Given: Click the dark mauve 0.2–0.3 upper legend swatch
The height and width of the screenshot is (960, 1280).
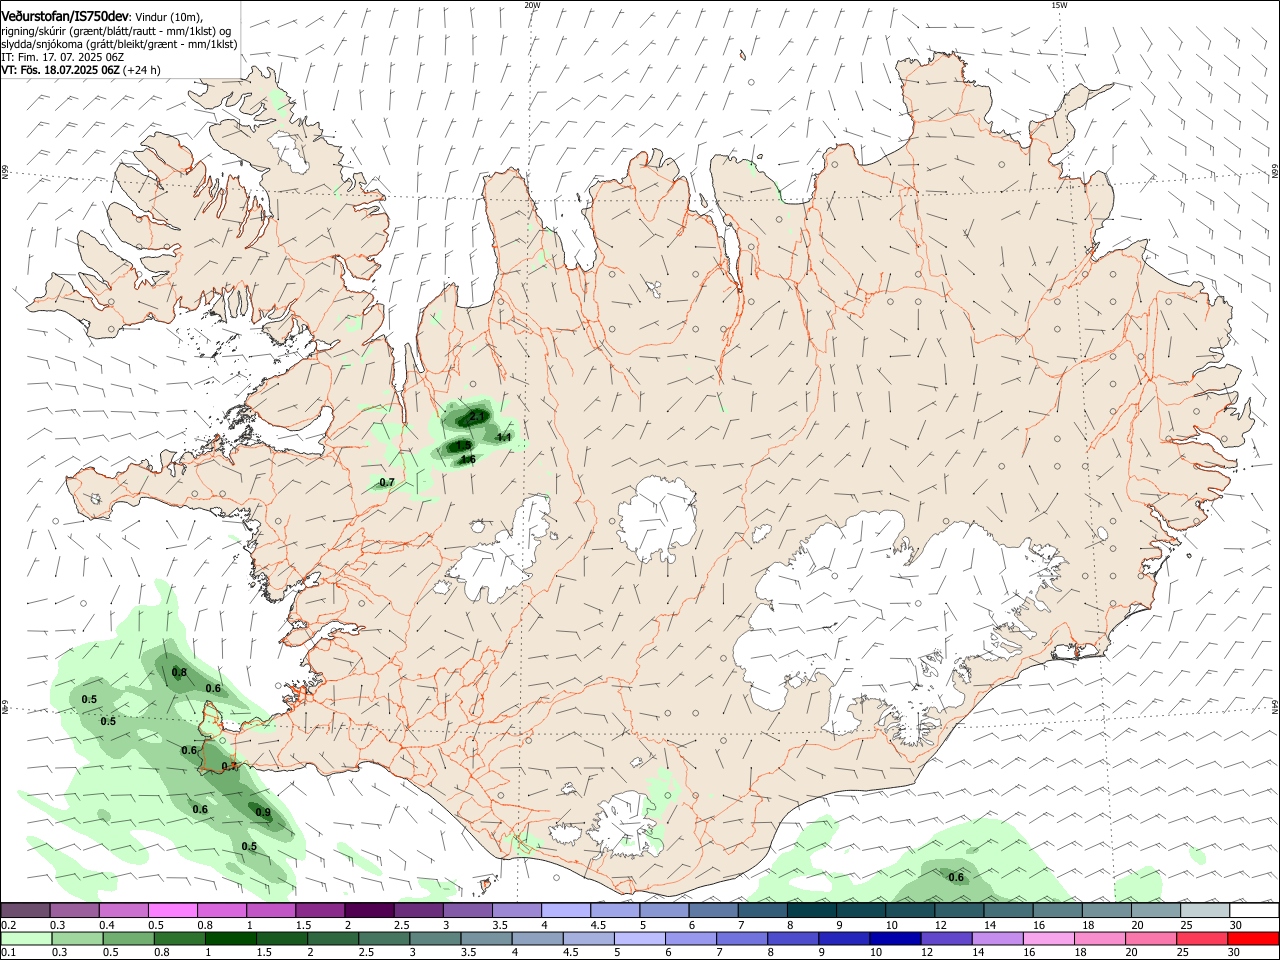Looking at the screenshot, I should 25,911.
